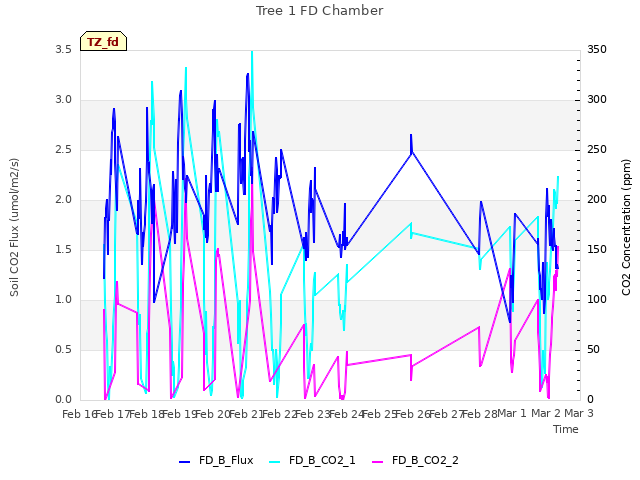Click the 'Soil CO2 Flux (umol/m2/s)' axis title
640x480 pixels.
pyautogui.click(x=14, y=227)
